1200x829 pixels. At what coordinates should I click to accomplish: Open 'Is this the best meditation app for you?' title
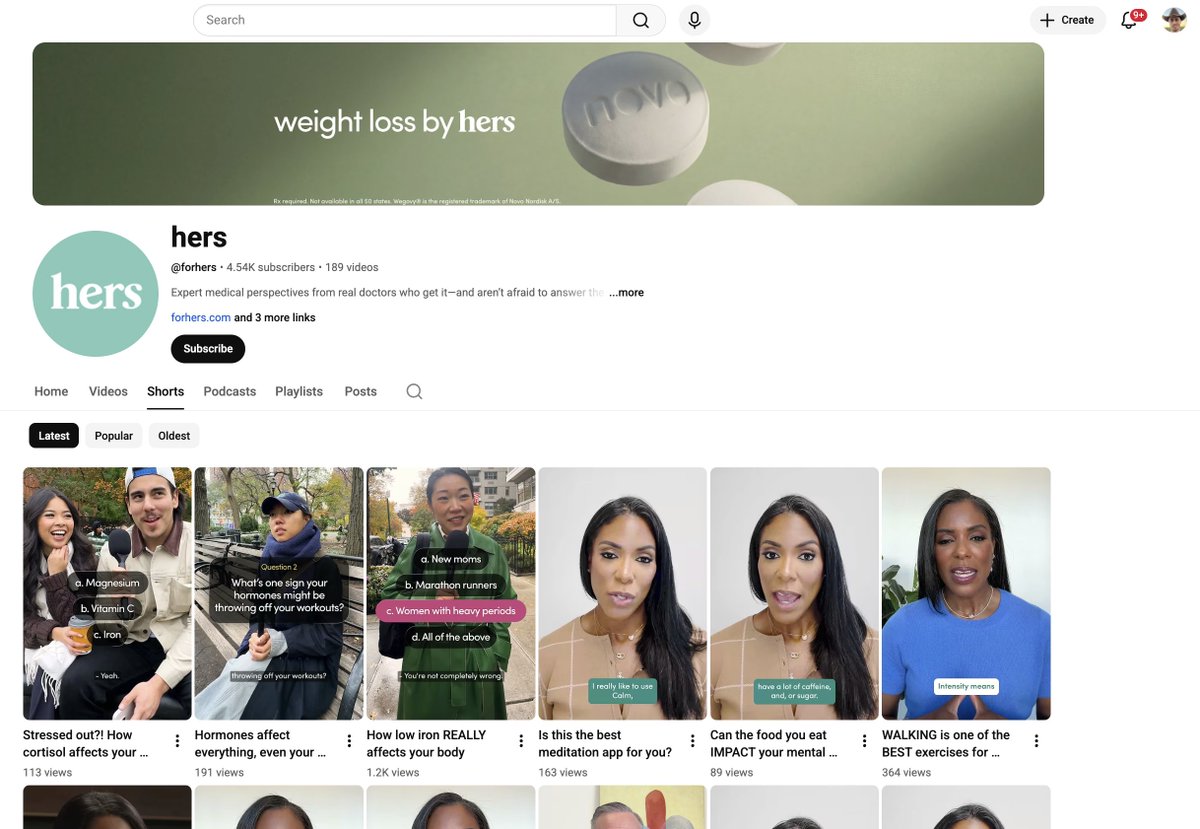click(605, 744)
